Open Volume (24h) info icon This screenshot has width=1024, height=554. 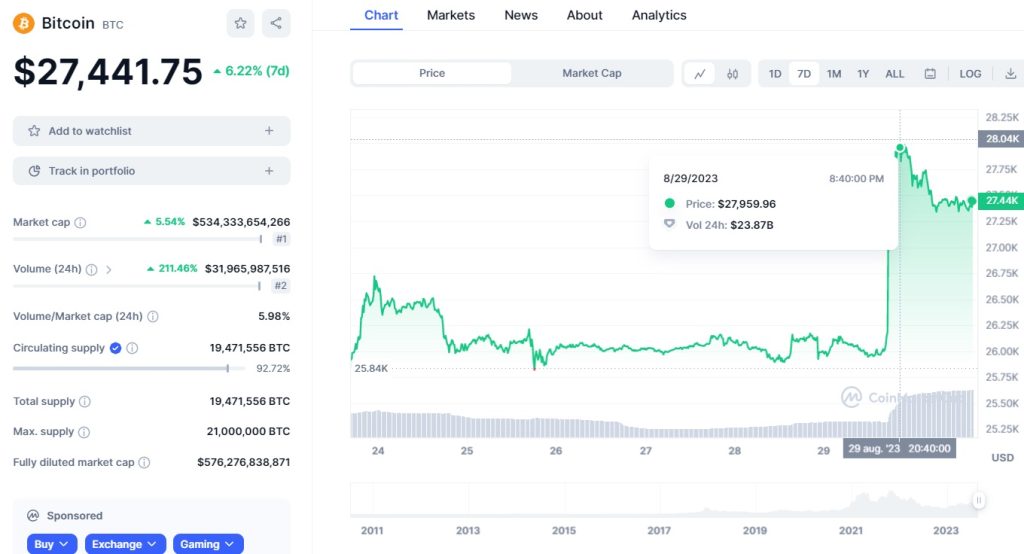91,269
